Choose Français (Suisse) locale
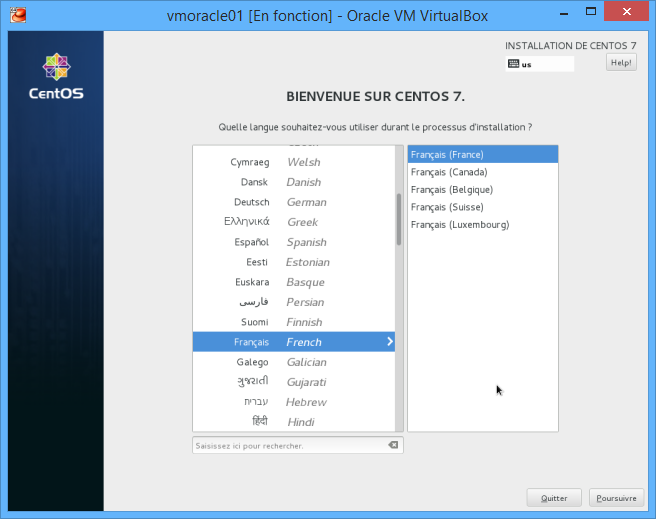 pos(483,207)
